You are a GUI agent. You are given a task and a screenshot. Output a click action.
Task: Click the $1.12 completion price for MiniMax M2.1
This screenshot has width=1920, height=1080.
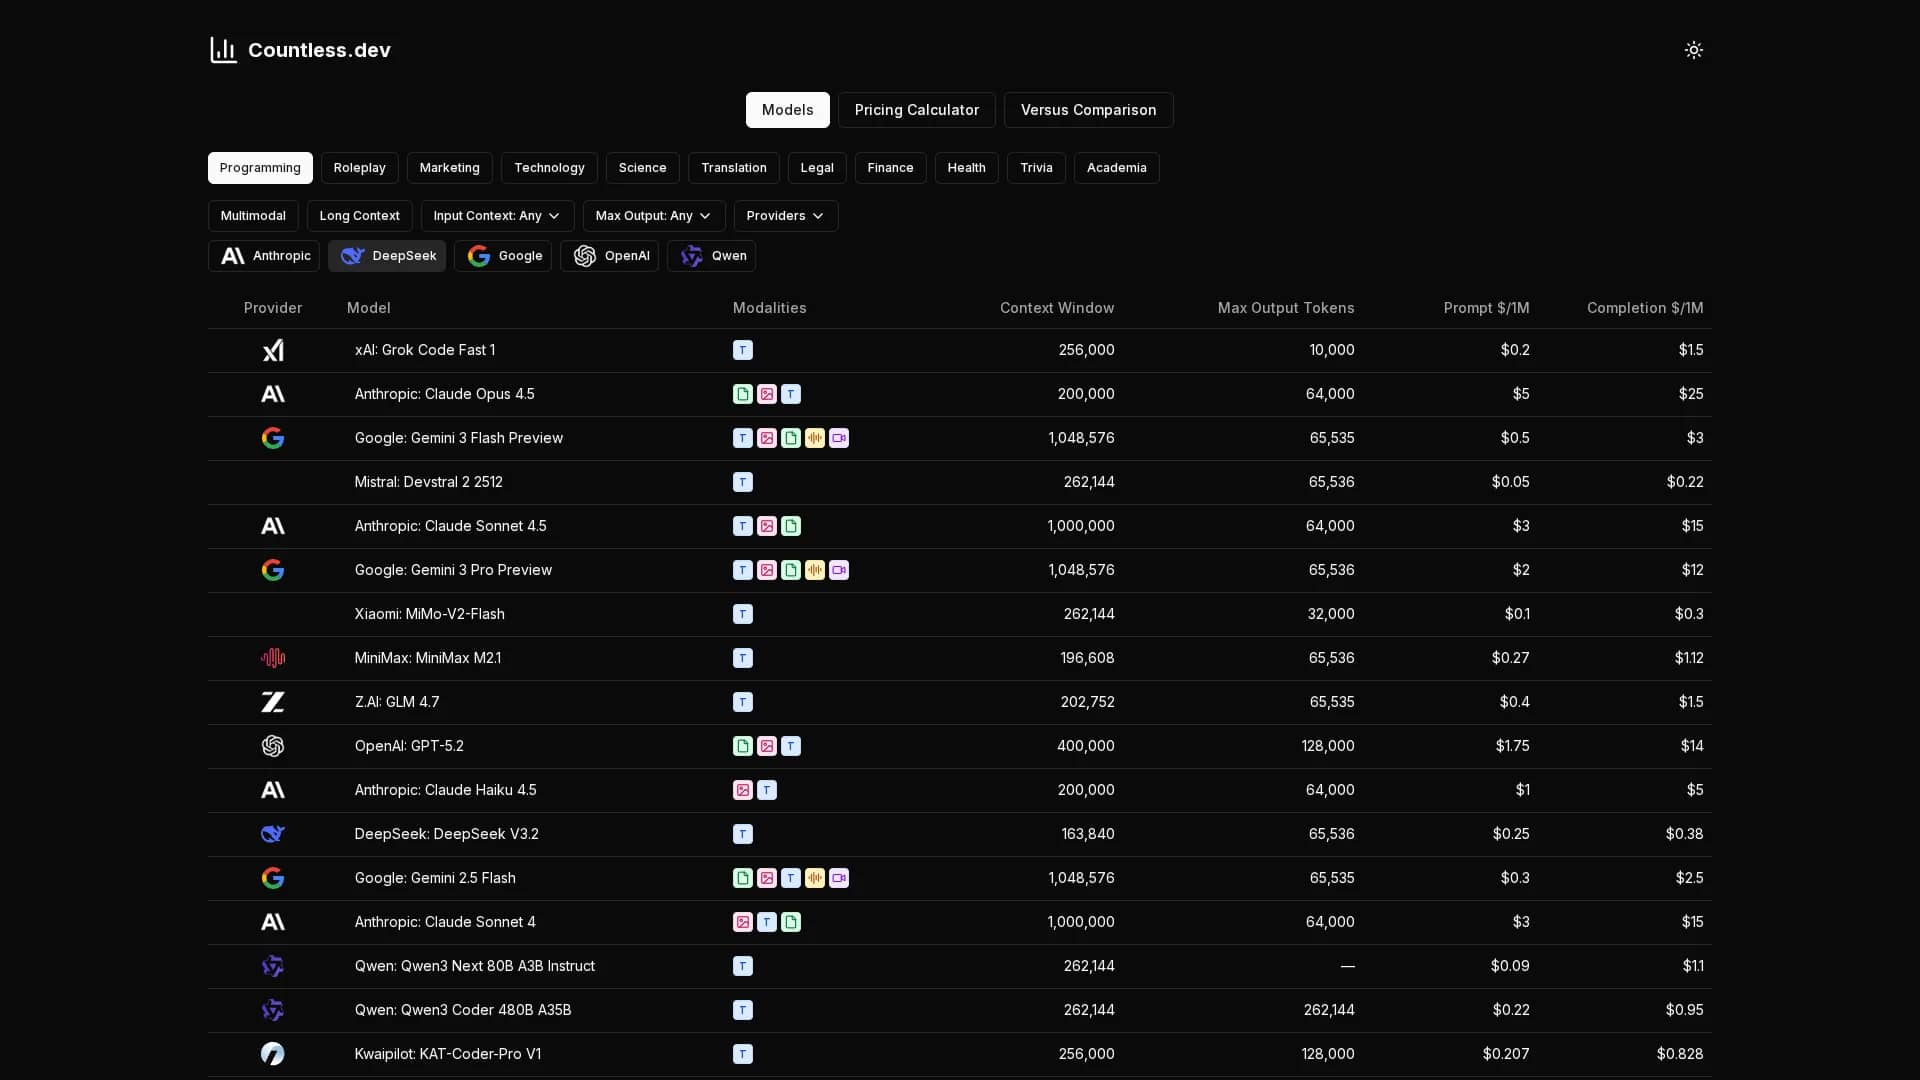point(1689,658)
